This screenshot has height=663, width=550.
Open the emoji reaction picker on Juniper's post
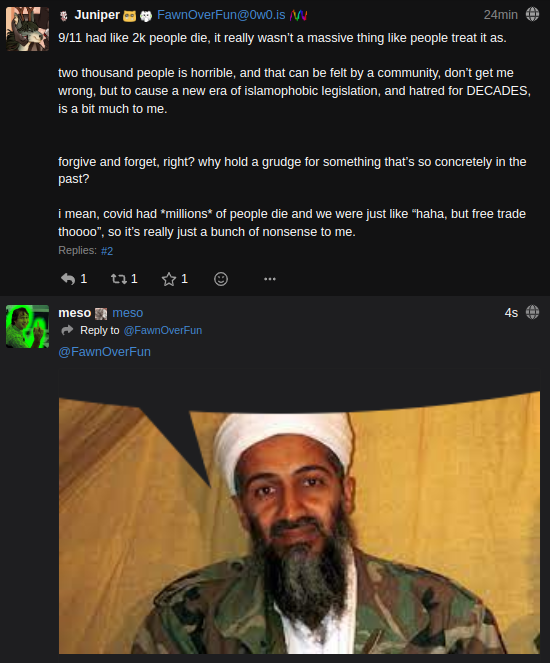pos(221,279)
